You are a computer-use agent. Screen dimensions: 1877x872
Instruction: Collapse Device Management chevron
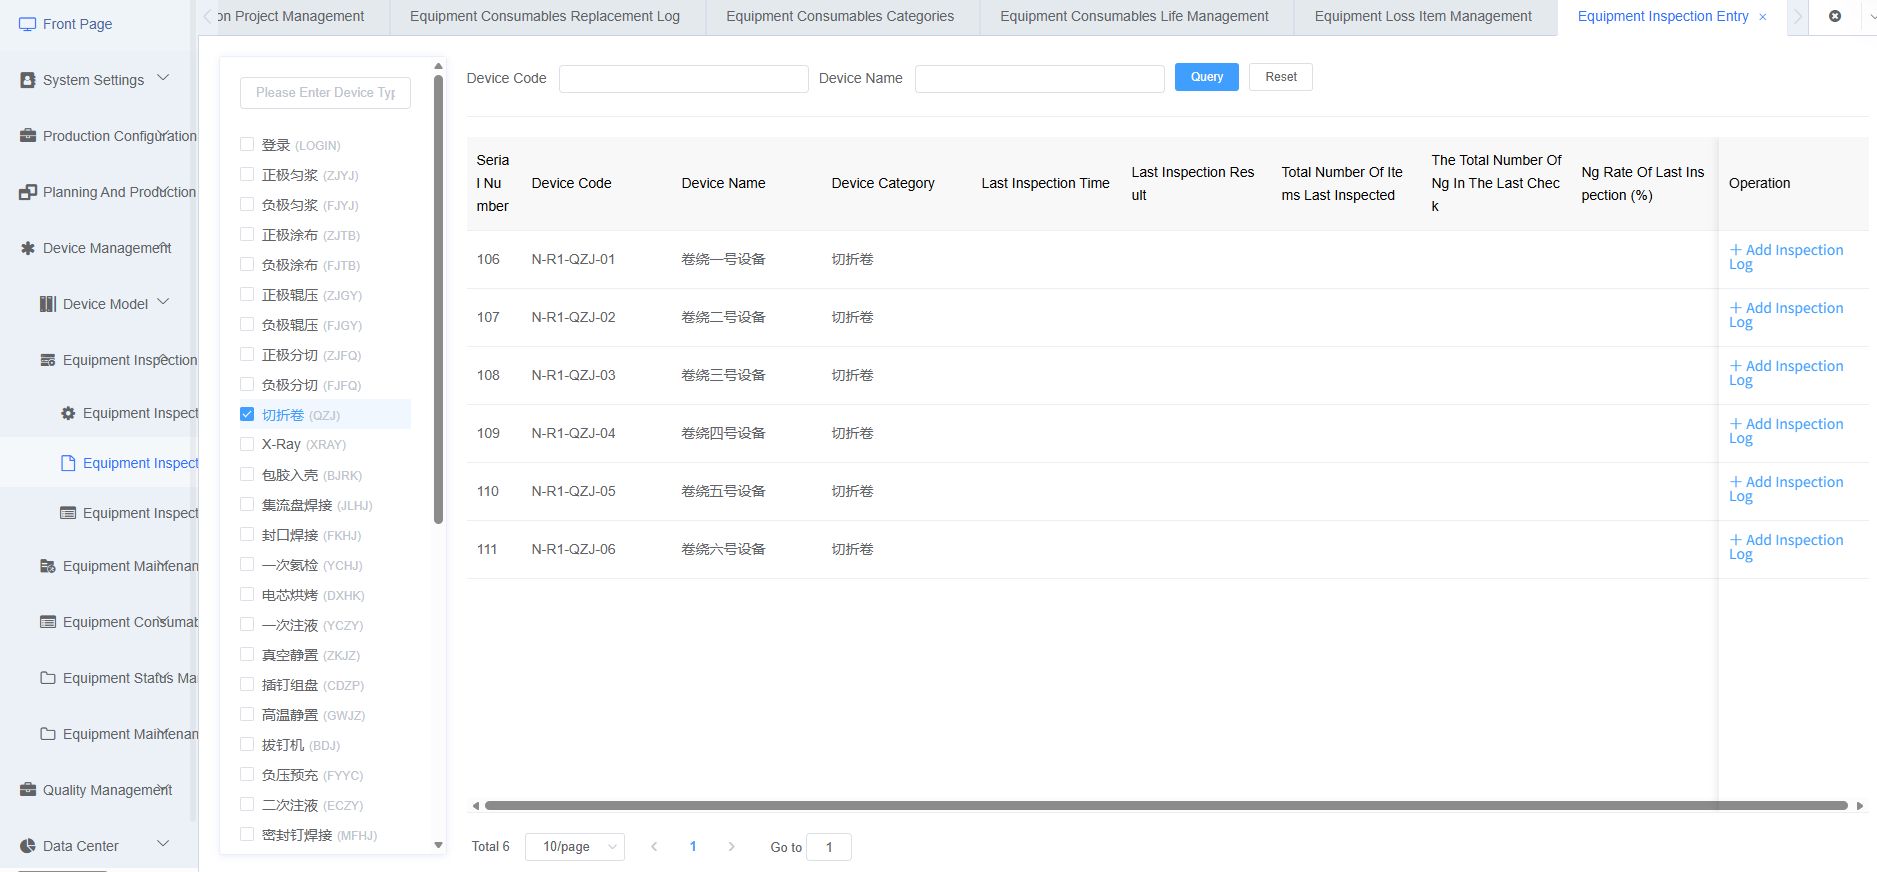(164, 246)
